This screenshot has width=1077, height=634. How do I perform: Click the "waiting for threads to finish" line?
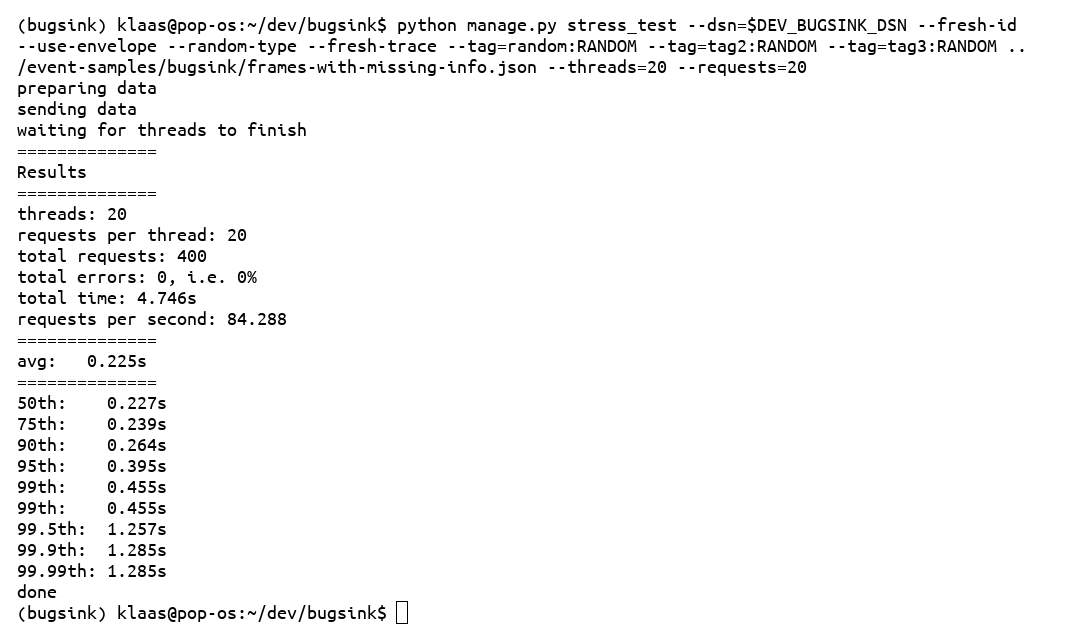click(162, 130)
